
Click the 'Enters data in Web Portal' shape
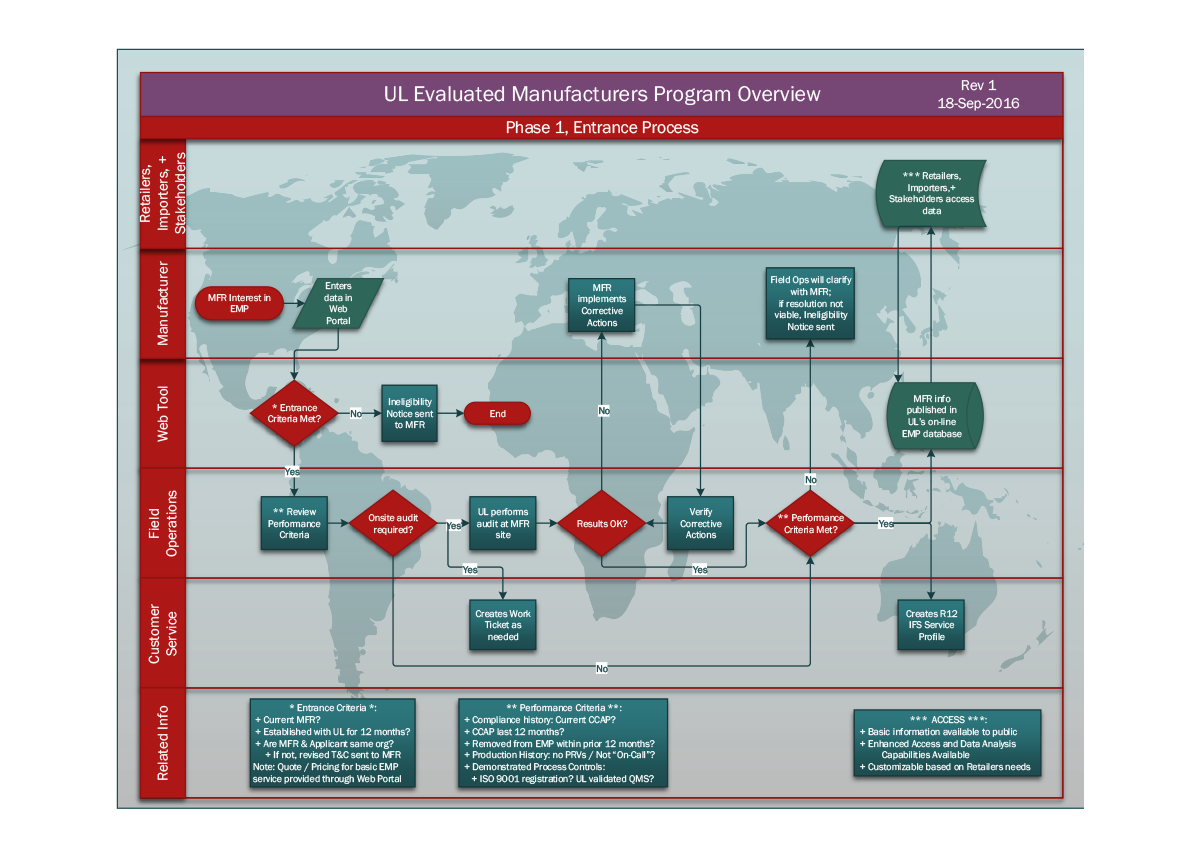pos(338,303)
